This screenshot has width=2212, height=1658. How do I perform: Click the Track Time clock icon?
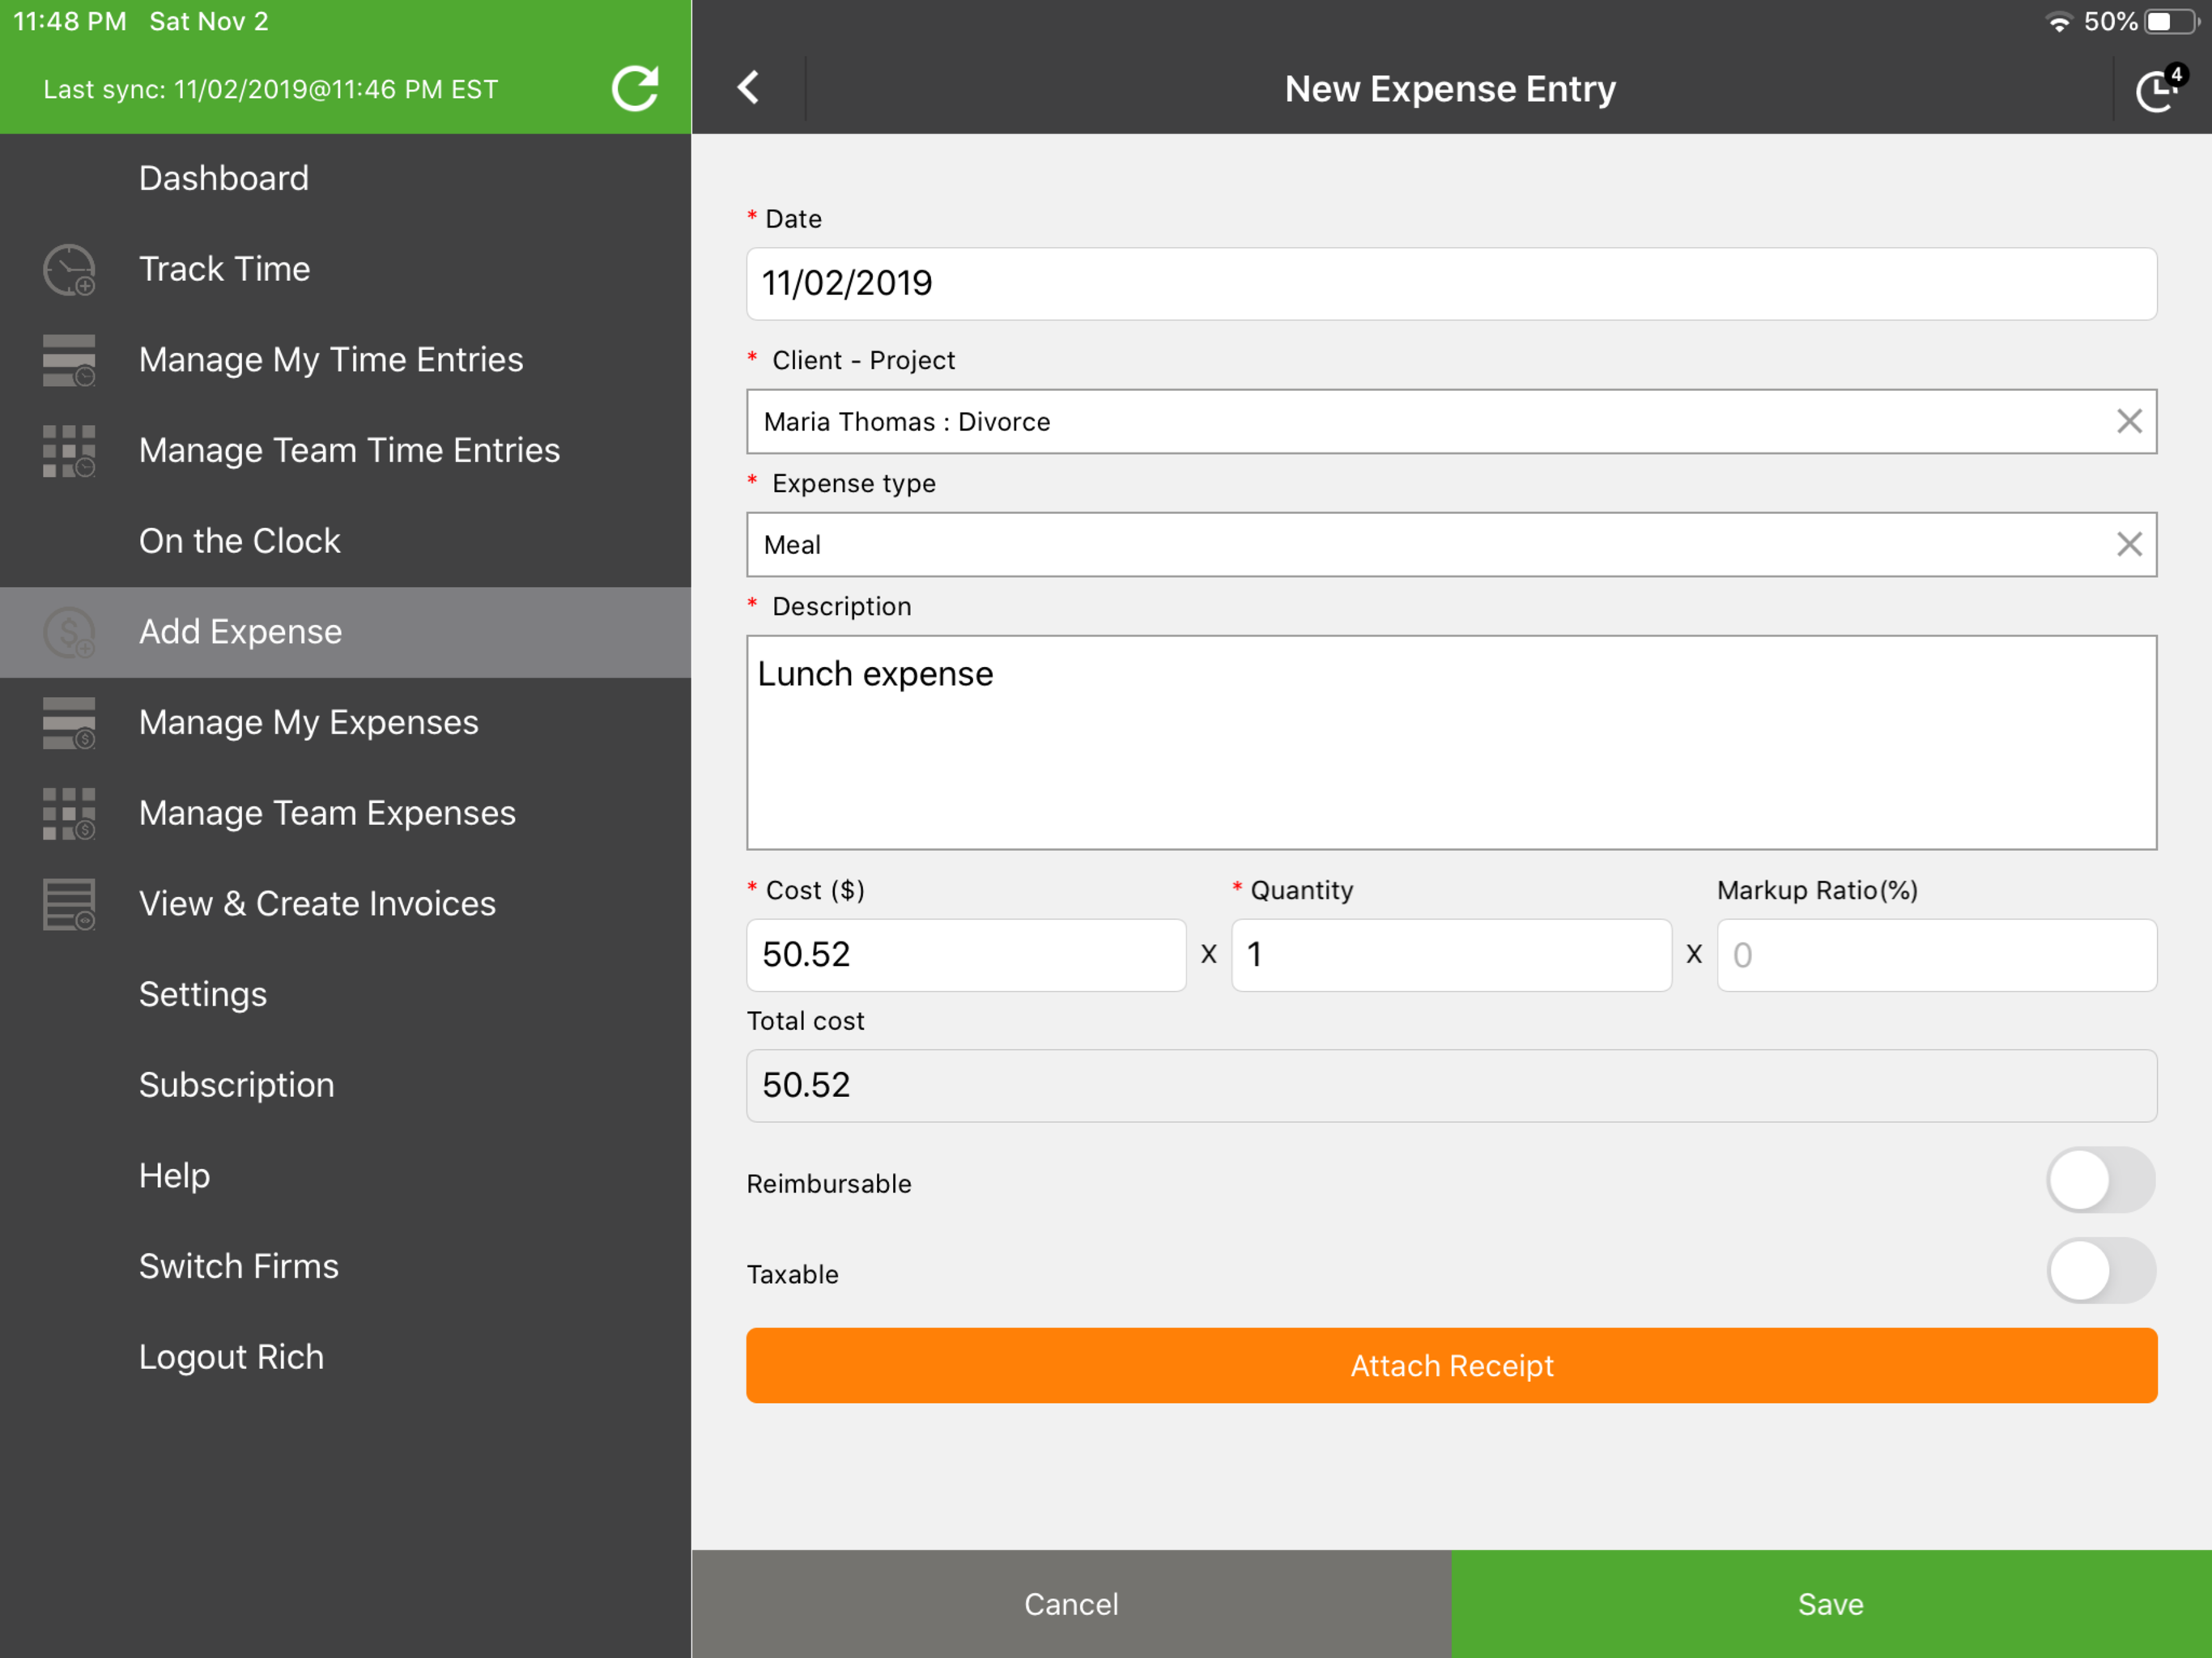[x=69, y=270]
